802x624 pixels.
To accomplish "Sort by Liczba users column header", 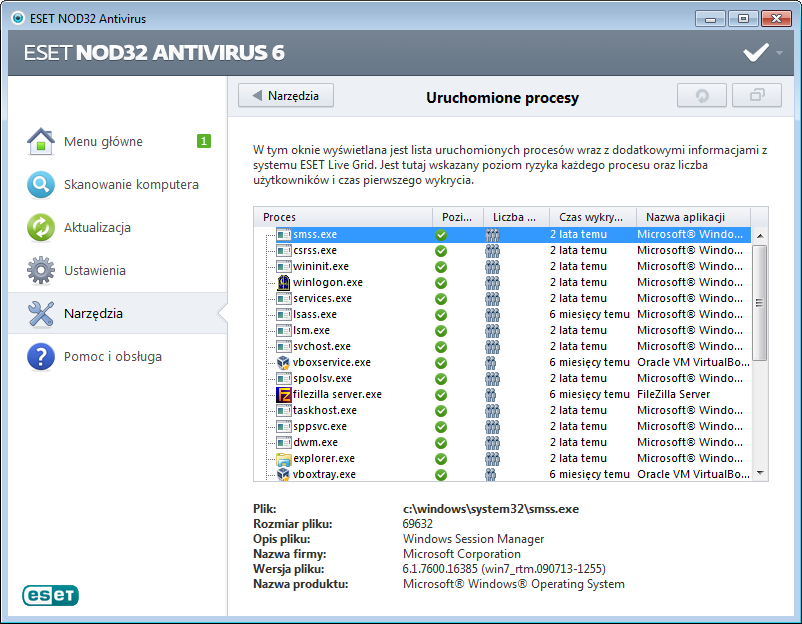I will (516, 217).
